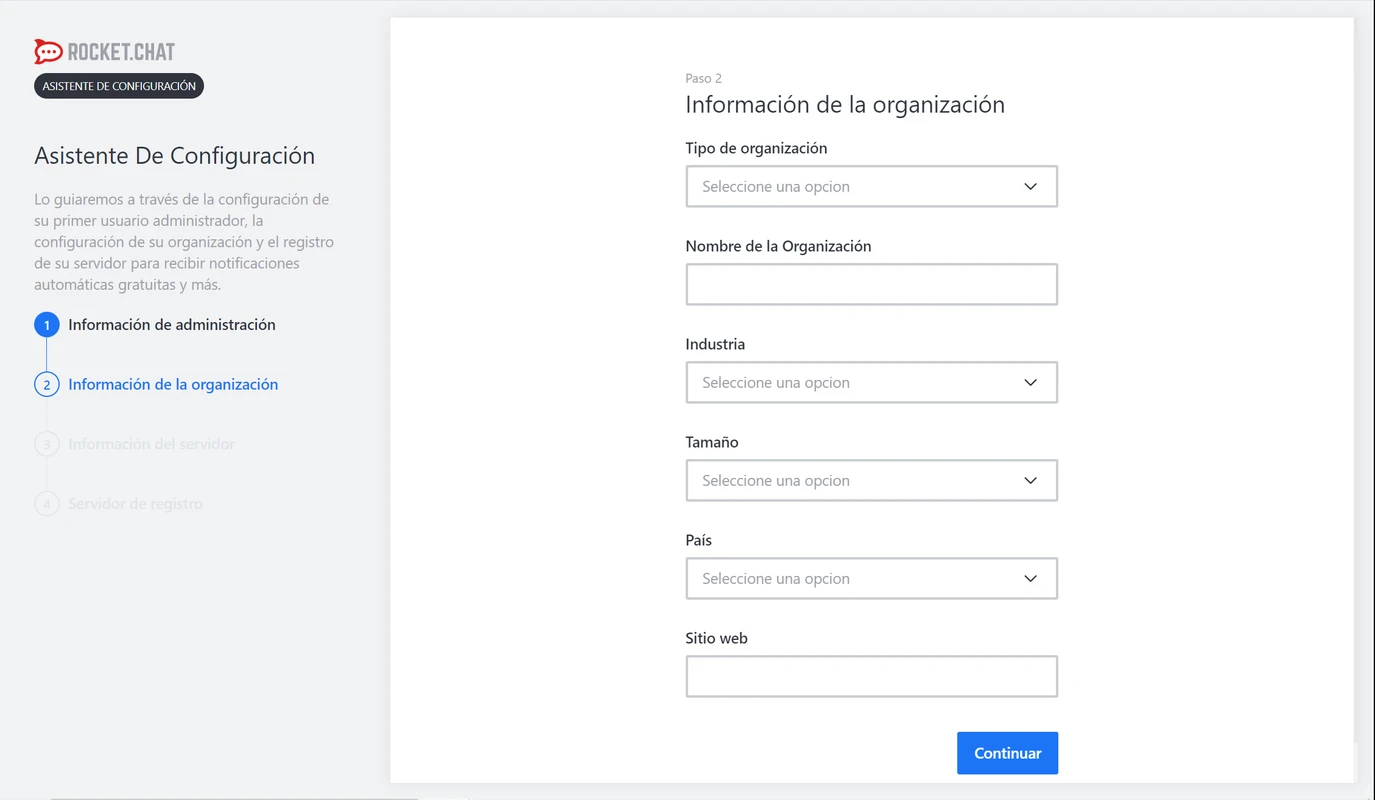
Task: Go to Información de administración step
Action: point(172,325)
